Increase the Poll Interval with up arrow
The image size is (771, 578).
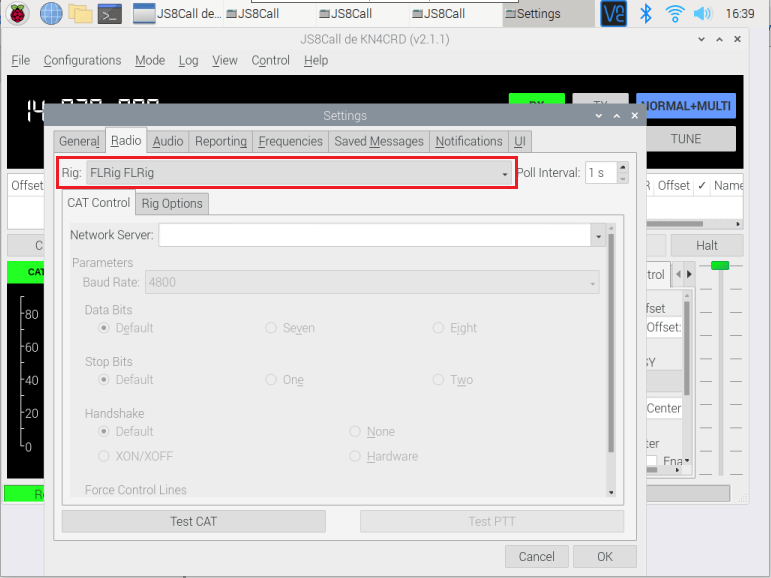point(622,167)
